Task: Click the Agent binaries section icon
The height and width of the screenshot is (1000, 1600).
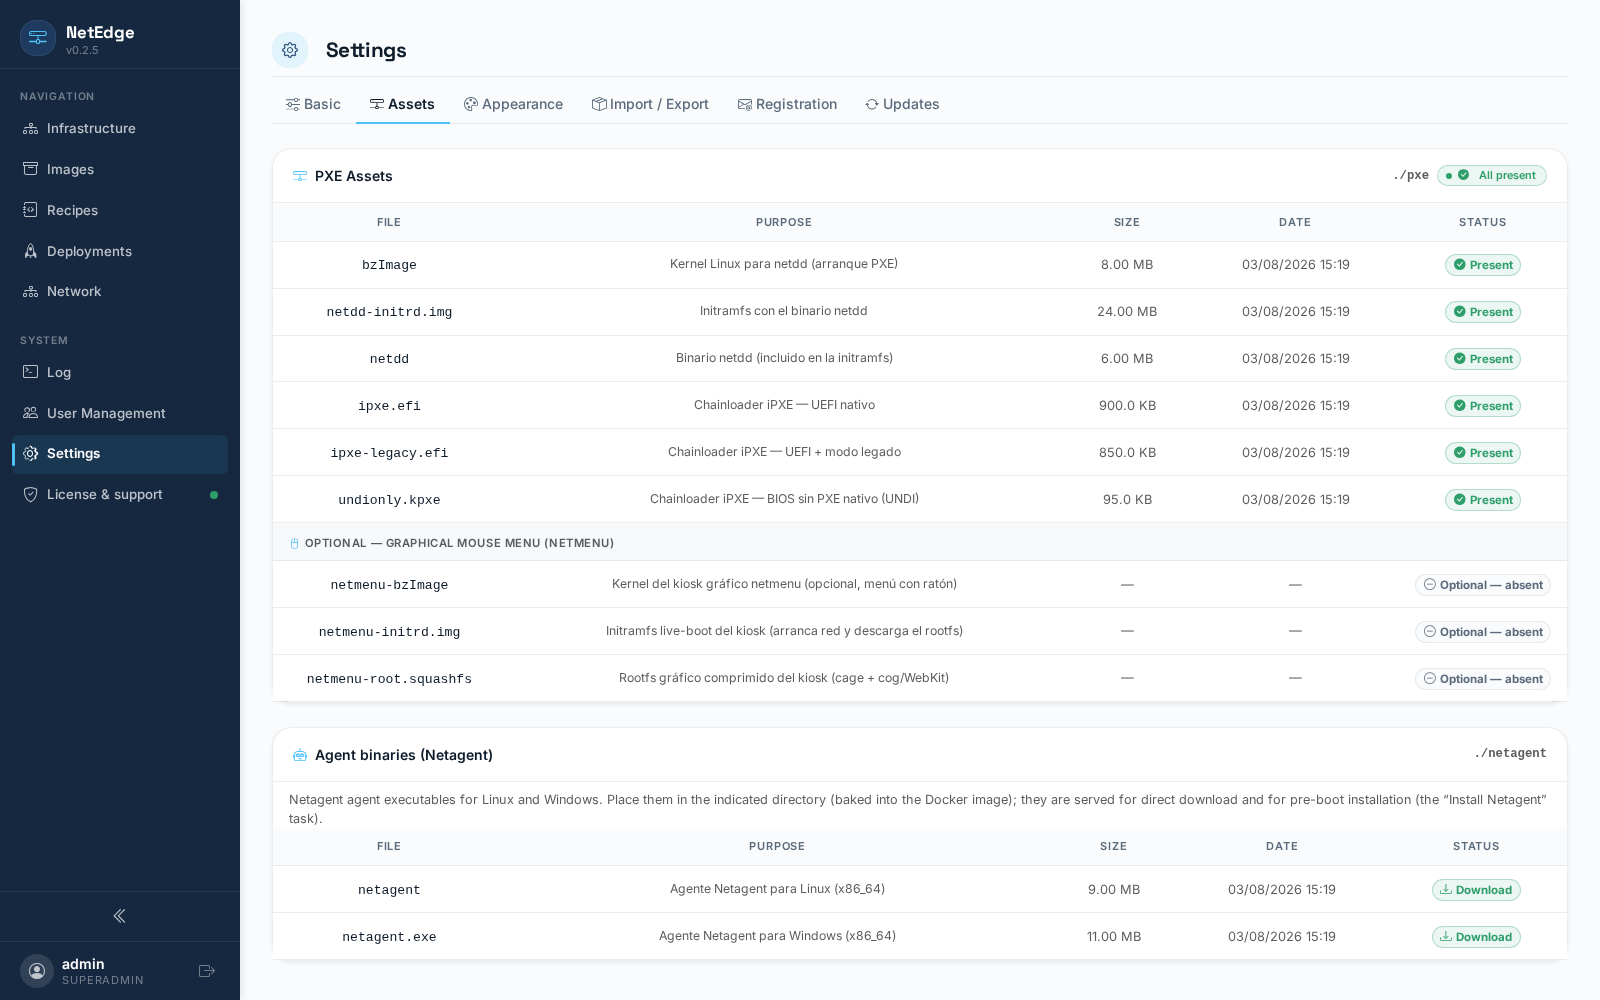Action: [x=300, y=755]
